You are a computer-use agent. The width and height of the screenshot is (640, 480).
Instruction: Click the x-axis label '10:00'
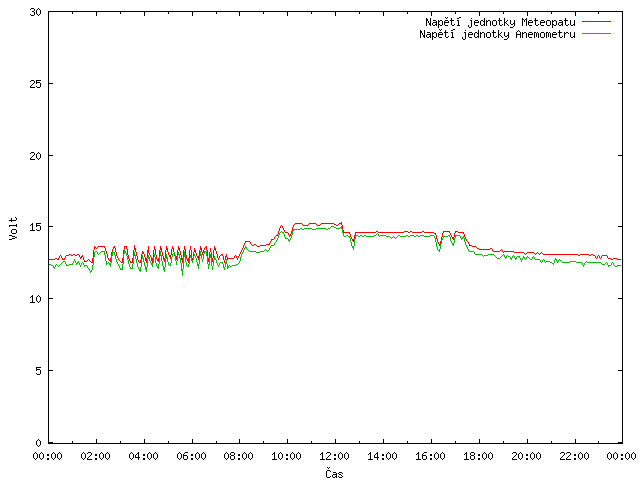tap(287, 456)
